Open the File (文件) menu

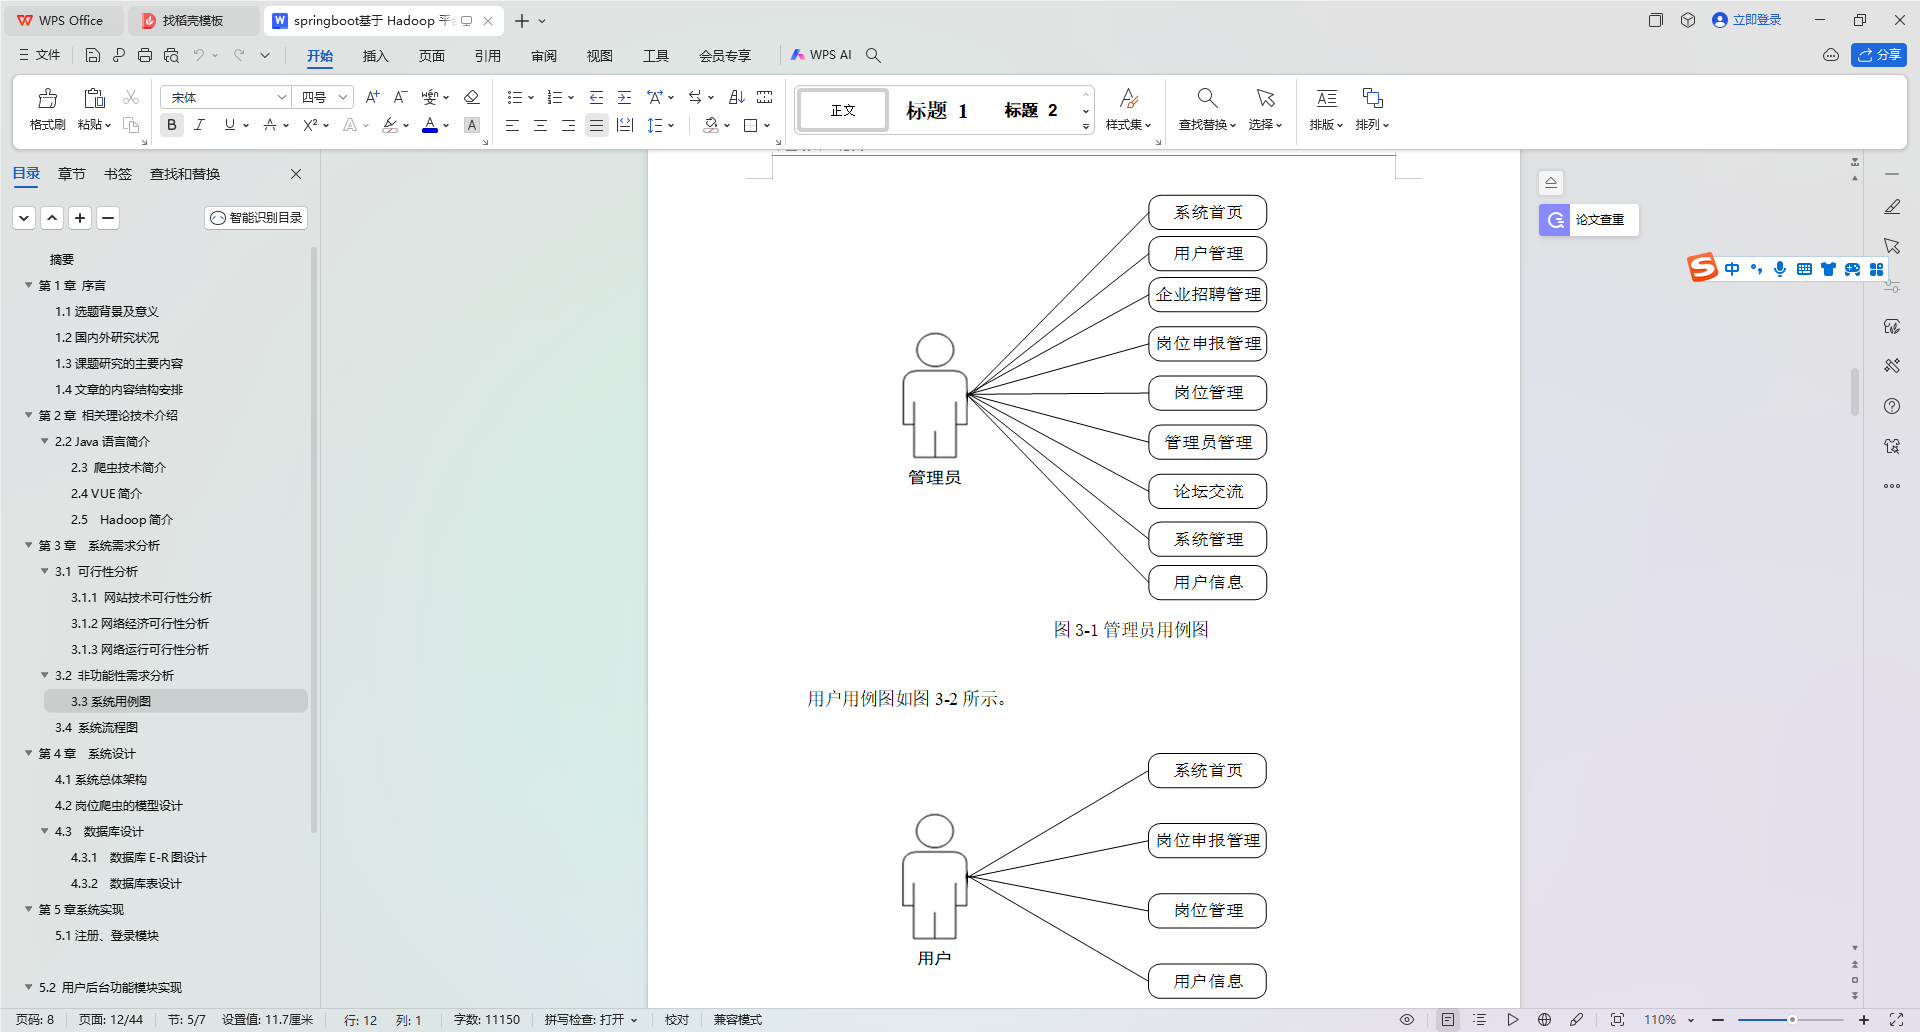(39, 55)
